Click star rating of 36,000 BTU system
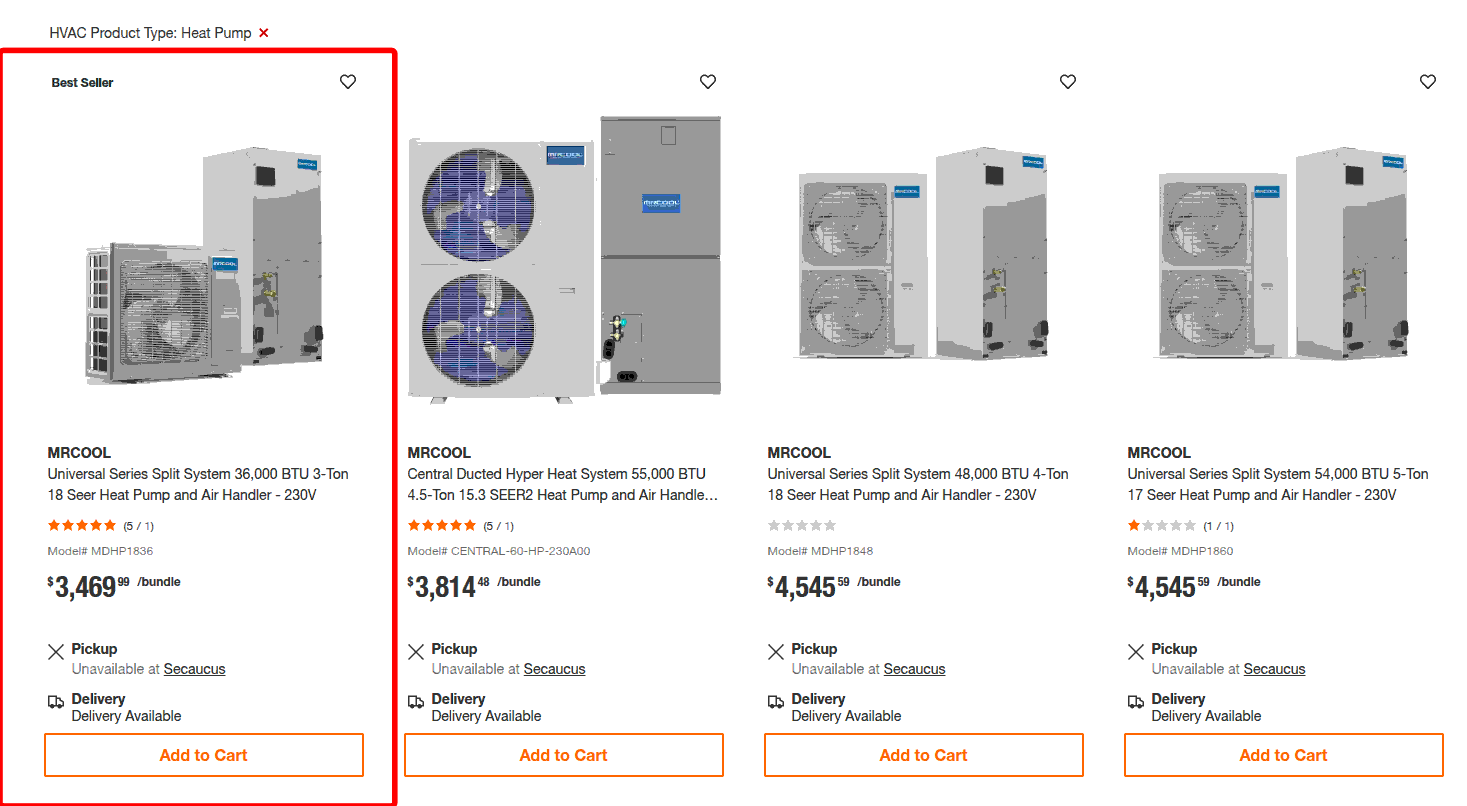Viewport: 1467px width, 806px height. pos(82,526)
